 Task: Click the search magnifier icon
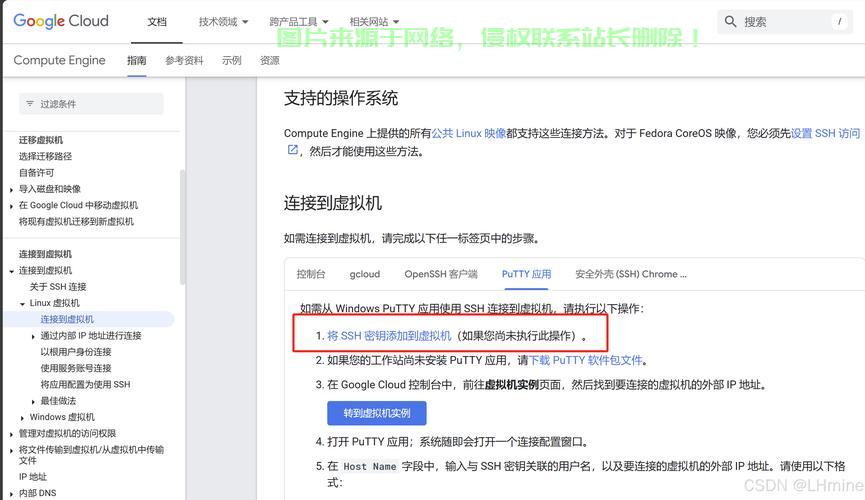click(x=730, y=22)
